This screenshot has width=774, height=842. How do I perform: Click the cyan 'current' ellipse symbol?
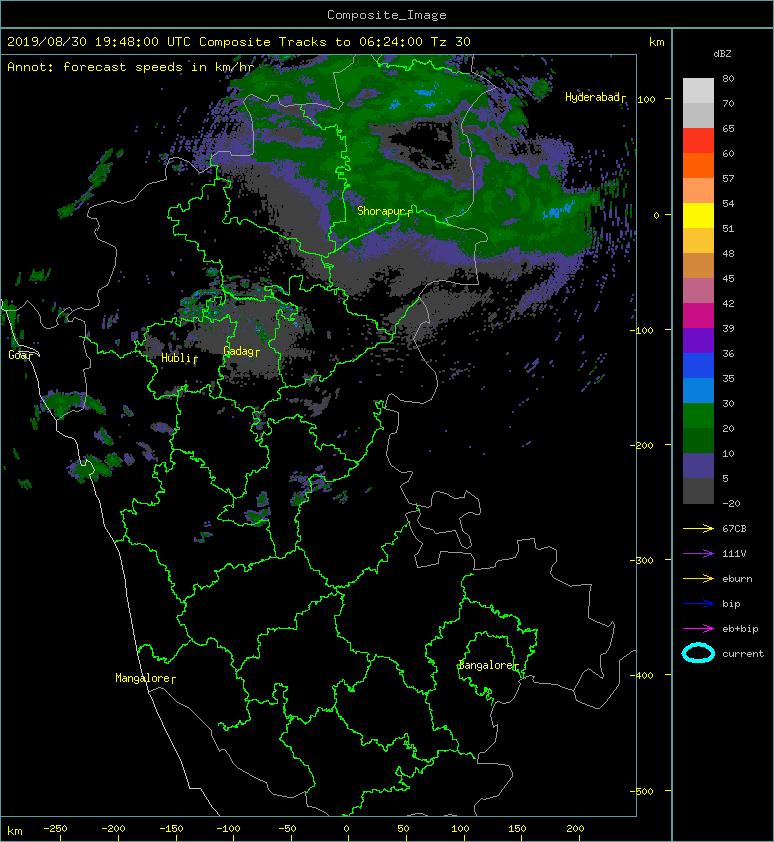698,654
